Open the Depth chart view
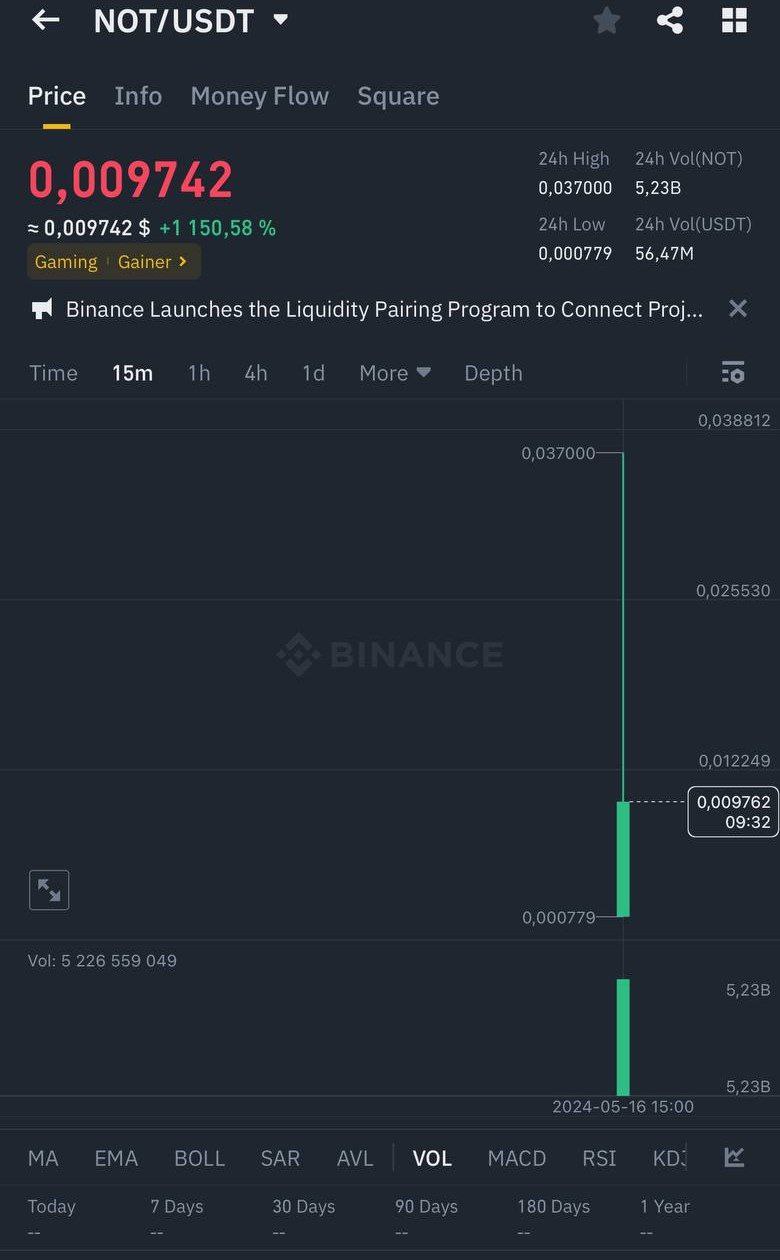Viewport: 780px width, 1260px height. point(493,373)
